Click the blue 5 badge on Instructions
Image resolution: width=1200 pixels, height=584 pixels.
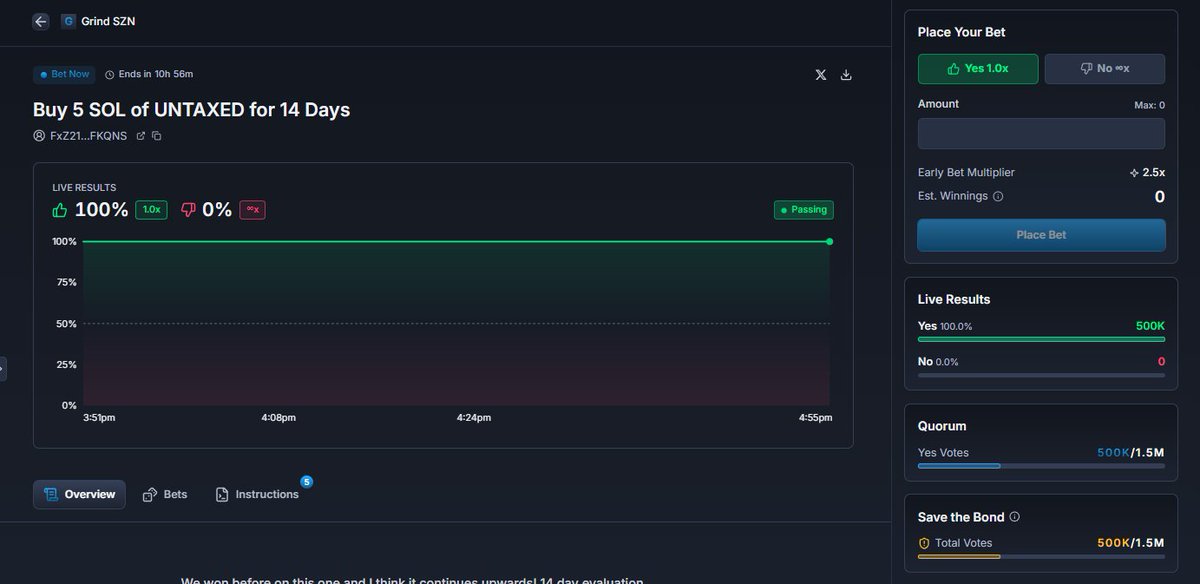click(x=306, y=481)
